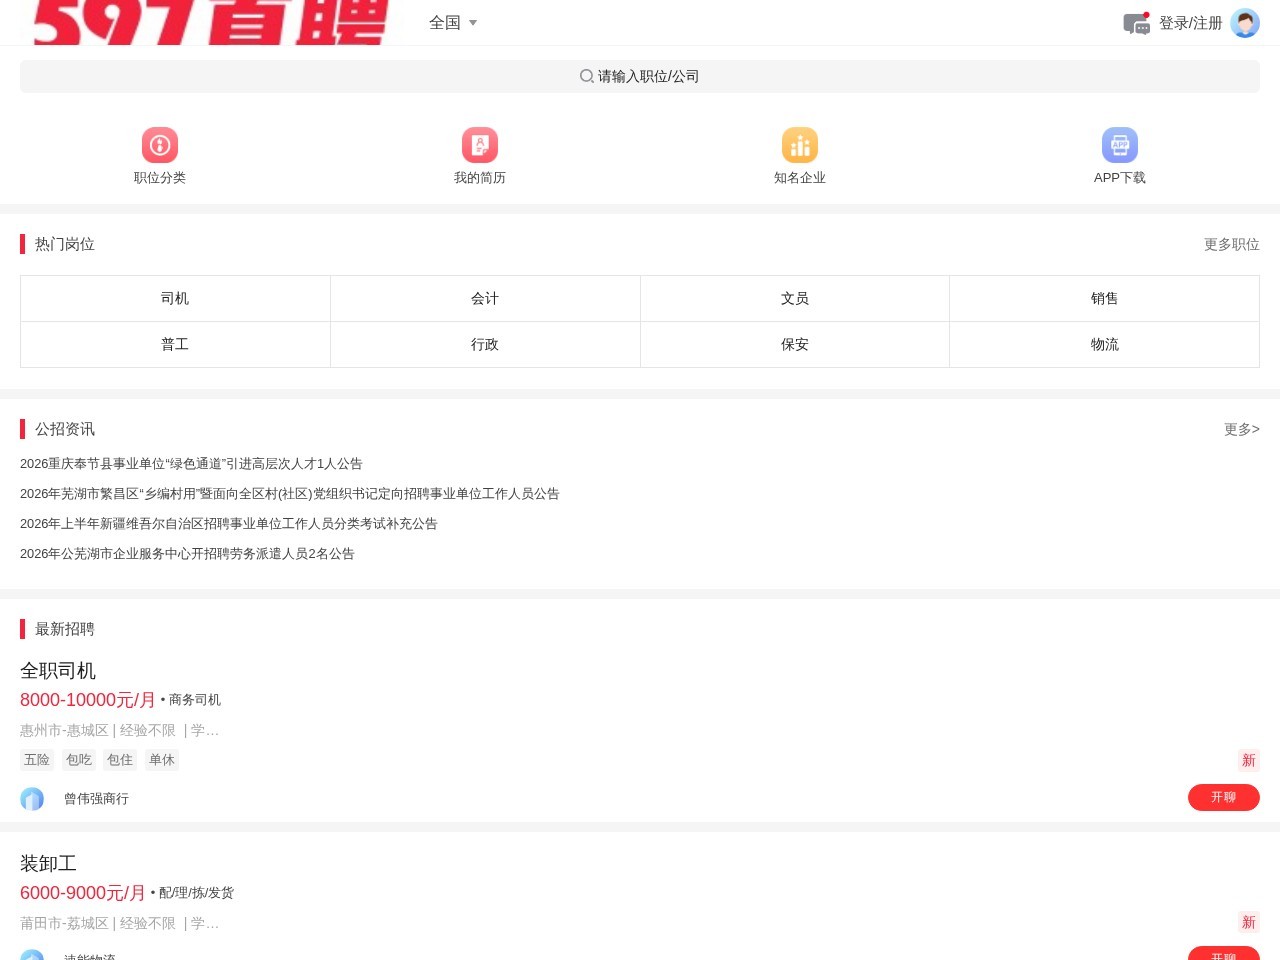Select the 司机 hot job category
The width and height of the screenshot is (1280, 960).
pyautogui.click(x=174, y=298)
